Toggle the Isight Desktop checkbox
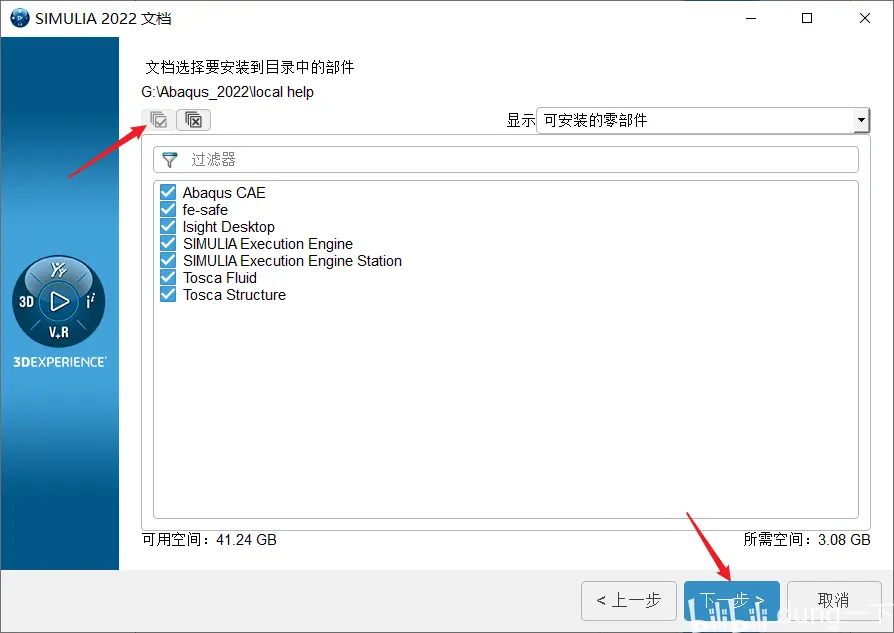This screenshot has width=894, height=633. click(168, 226)
